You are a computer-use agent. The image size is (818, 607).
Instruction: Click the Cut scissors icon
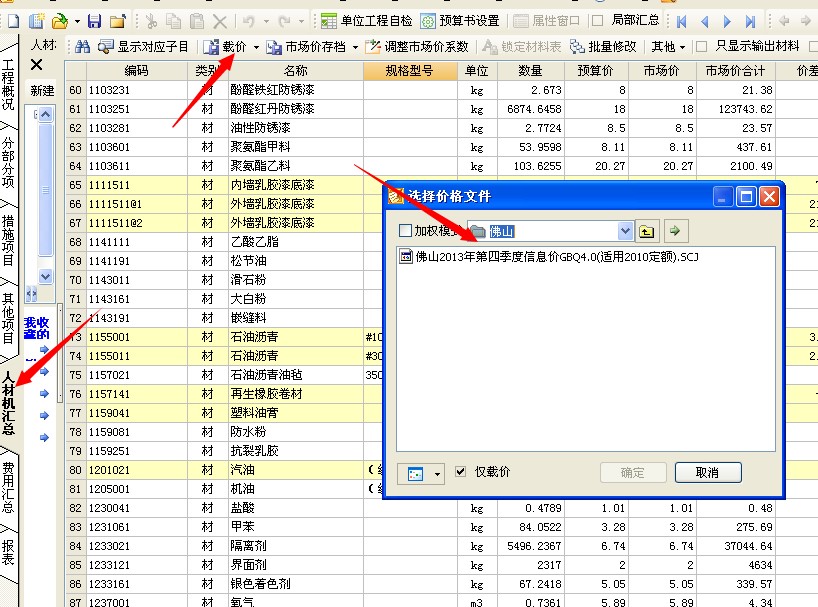coord(152,21)
